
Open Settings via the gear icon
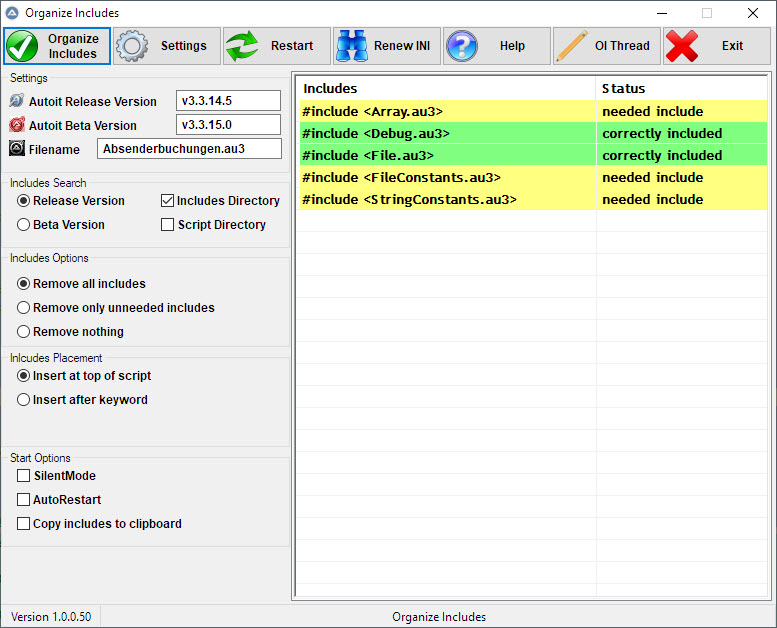132,46
